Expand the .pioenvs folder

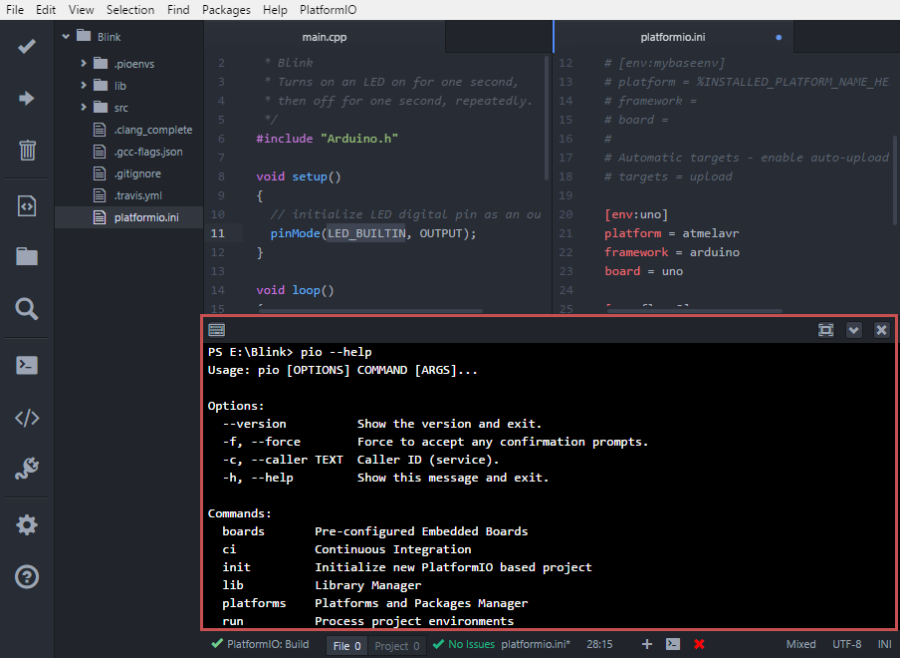point(83,62)
